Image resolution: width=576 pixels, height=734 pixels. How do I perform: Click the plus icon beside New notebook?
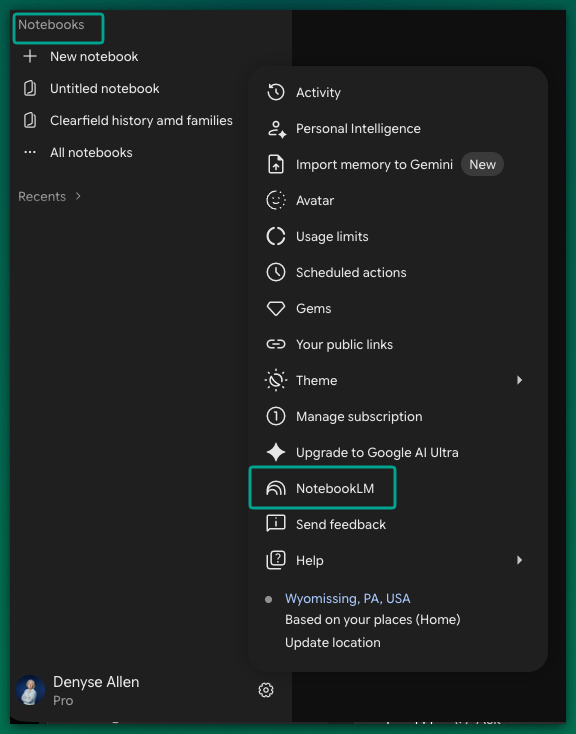[30, 57]
